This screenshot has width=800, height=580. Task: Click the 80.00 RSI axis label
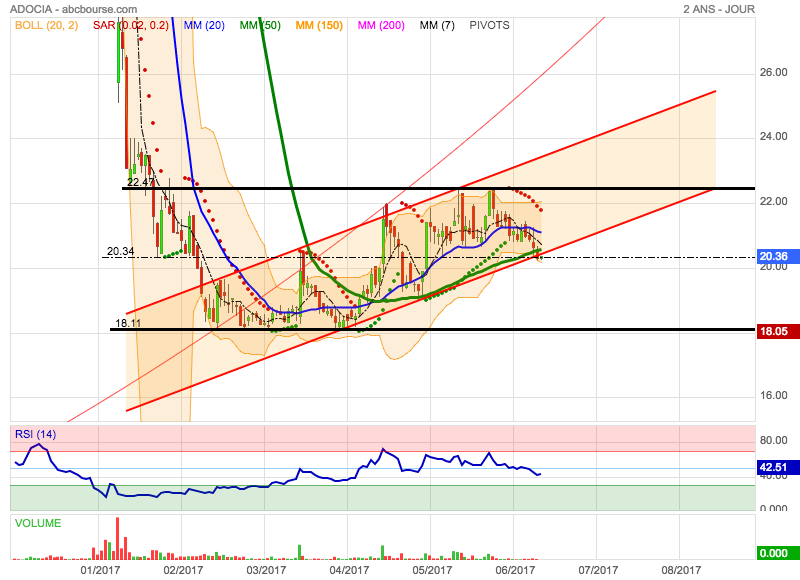click(773, 440)
